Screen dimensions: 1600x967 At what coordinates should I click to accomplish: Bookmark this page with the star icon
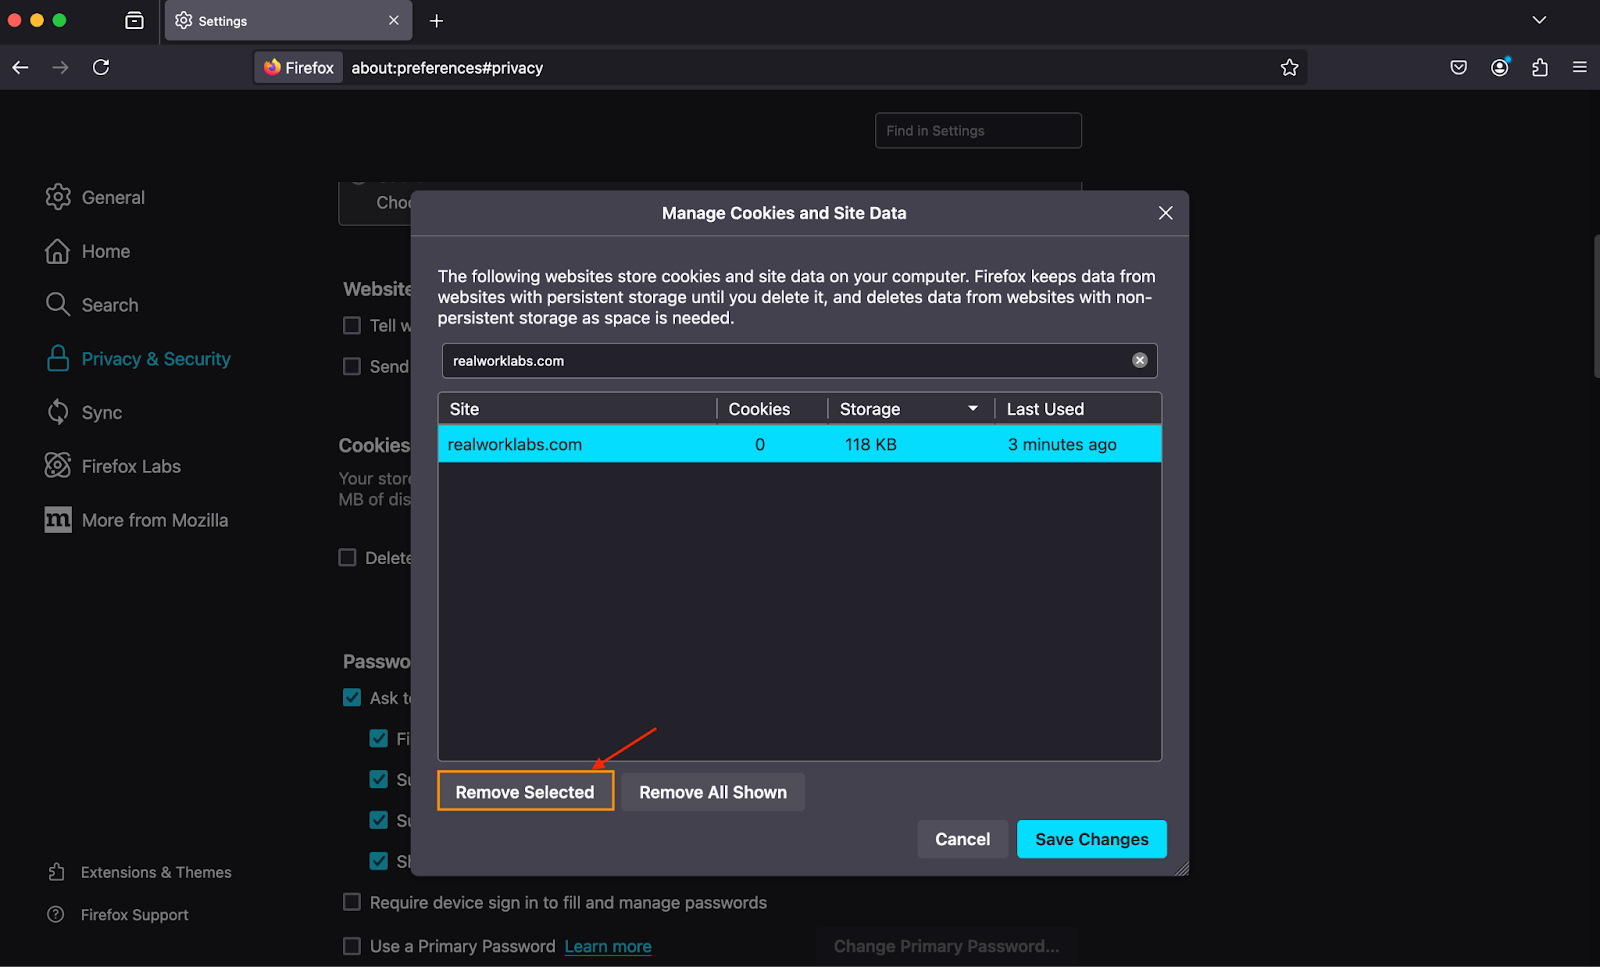tap(1289, 67)
